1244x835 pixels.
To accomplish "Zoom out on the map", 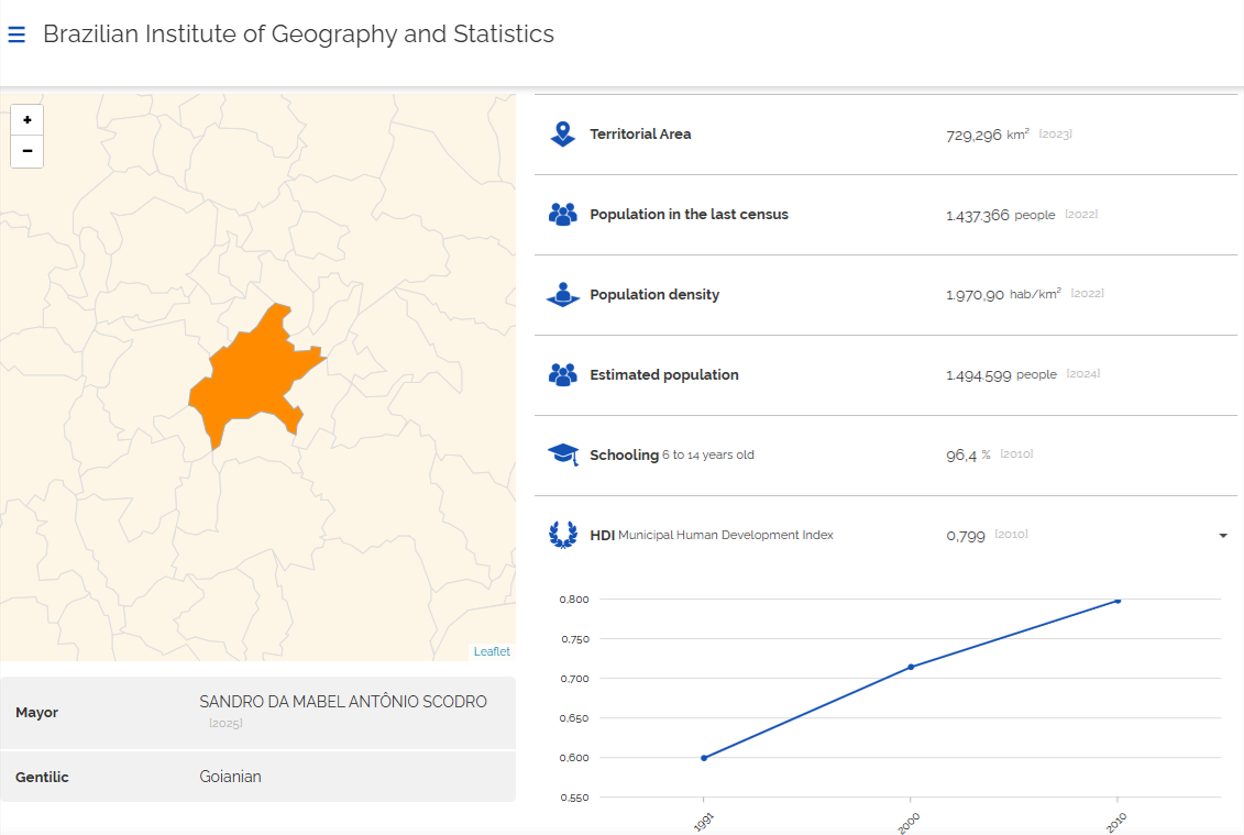I will 27,152.
